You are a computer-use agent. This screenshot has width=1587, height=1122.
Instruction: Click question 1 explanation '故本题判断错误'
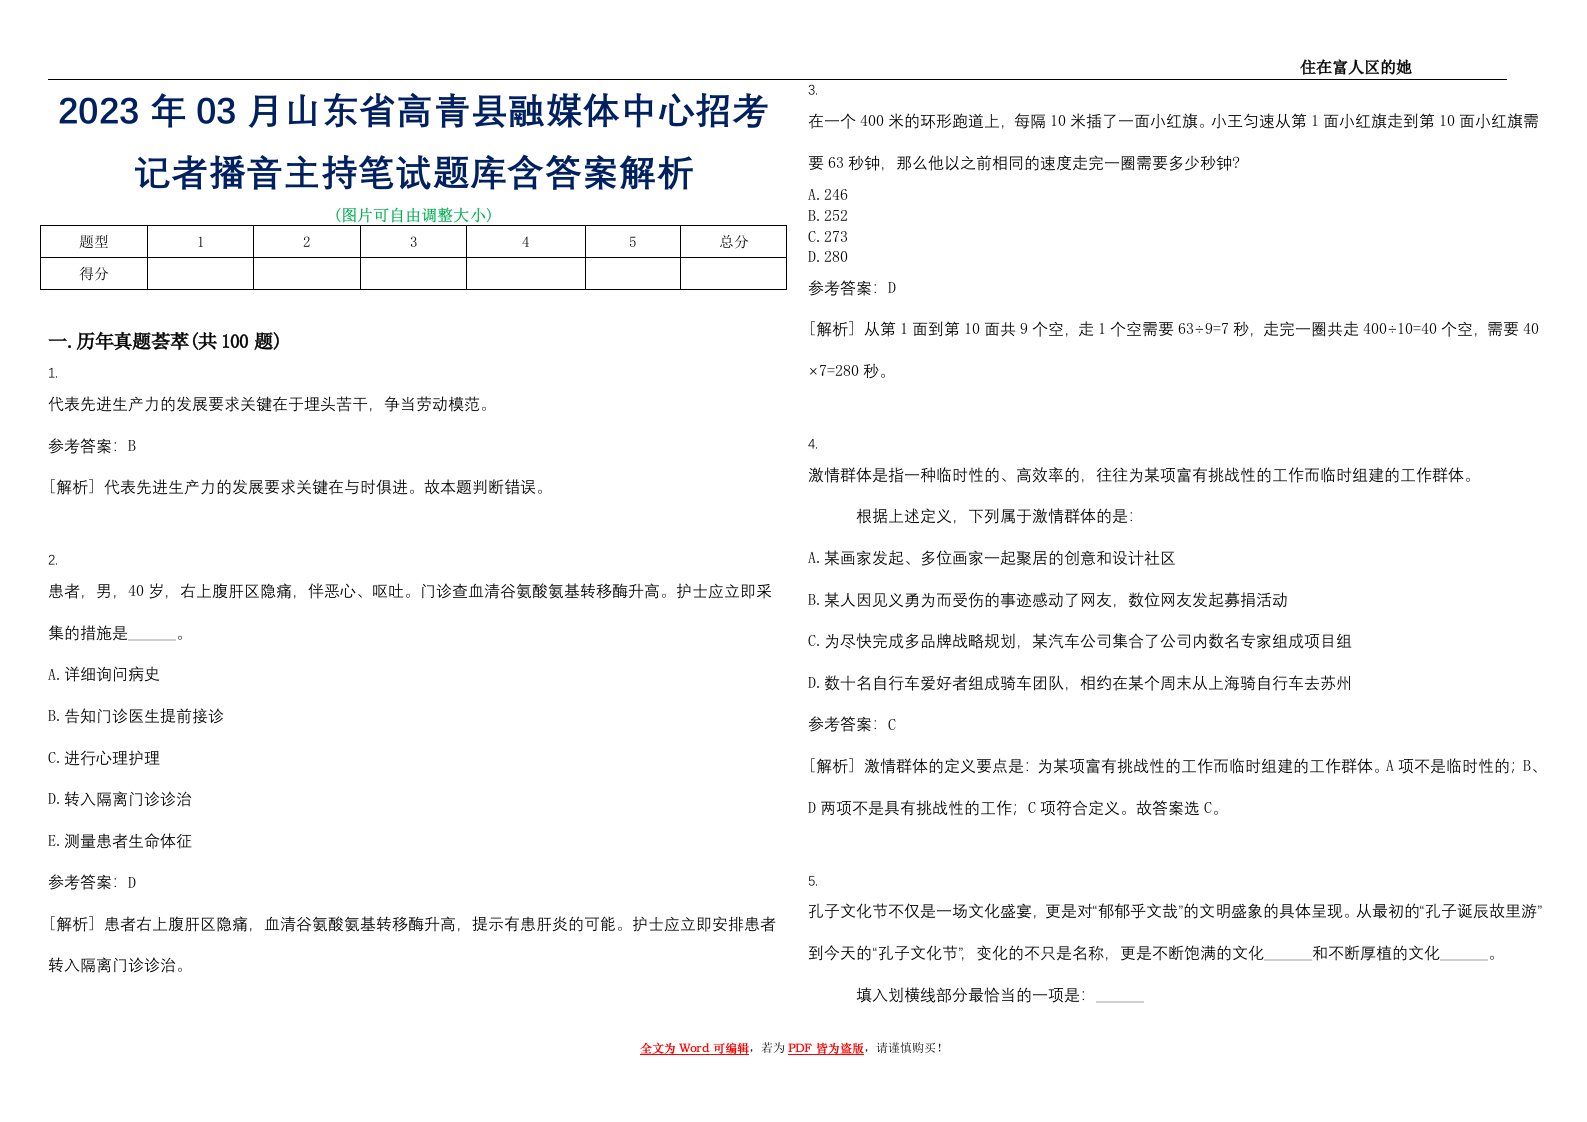pos(487,488)
